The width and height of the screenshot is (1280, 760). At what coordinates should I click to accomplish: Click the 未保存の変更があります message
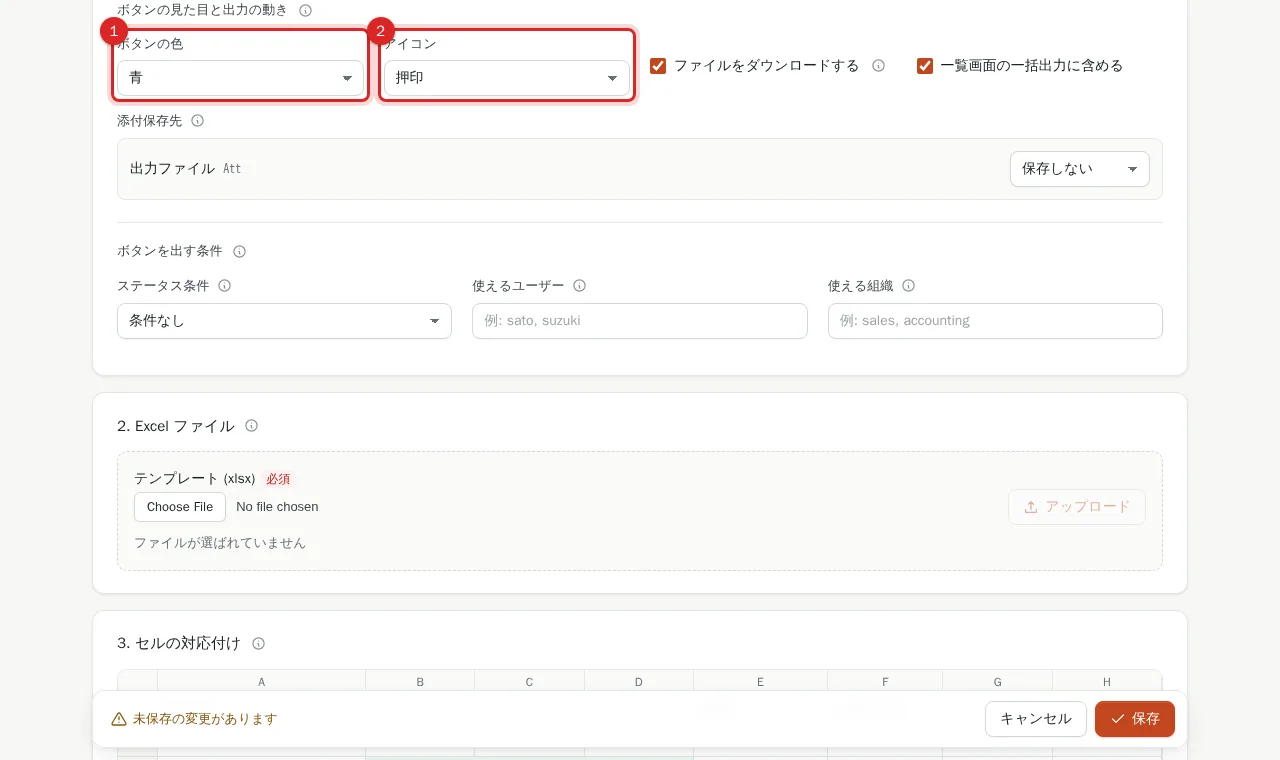(205, 719)
